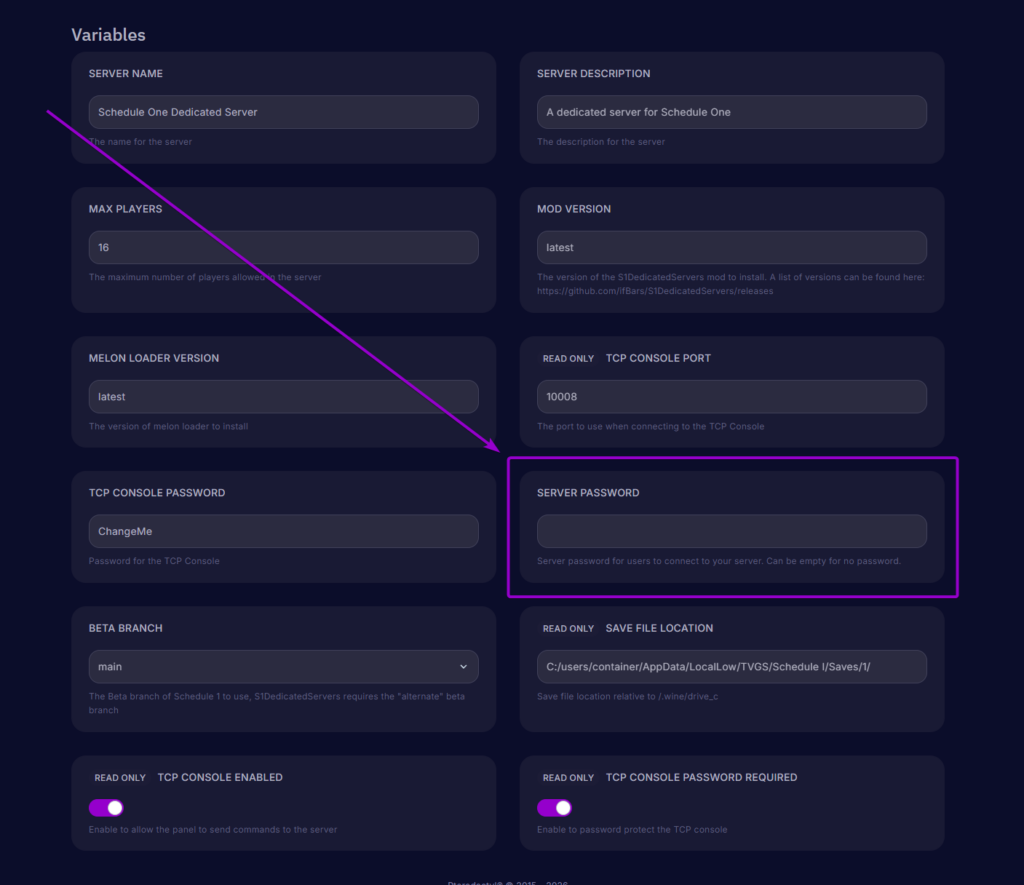The image size is (1024, 885).
Task: Click the Max Players field showing 16
Action: click(x=283, y=247)
